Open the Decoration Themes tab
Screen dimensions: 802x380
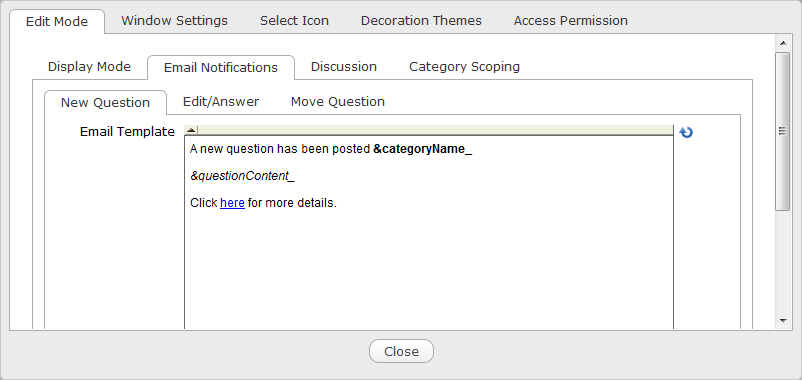tap(421, 21)
